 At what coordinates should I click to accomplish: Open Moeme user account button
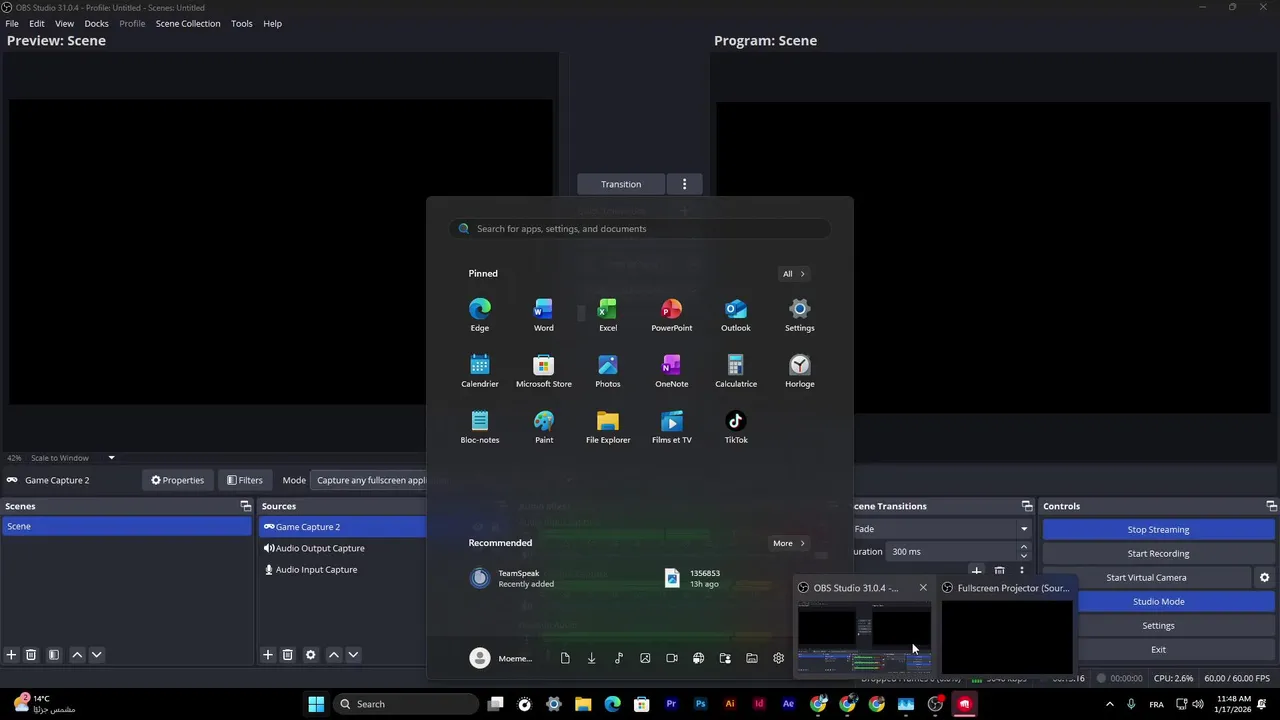click(x=501, y=658)
